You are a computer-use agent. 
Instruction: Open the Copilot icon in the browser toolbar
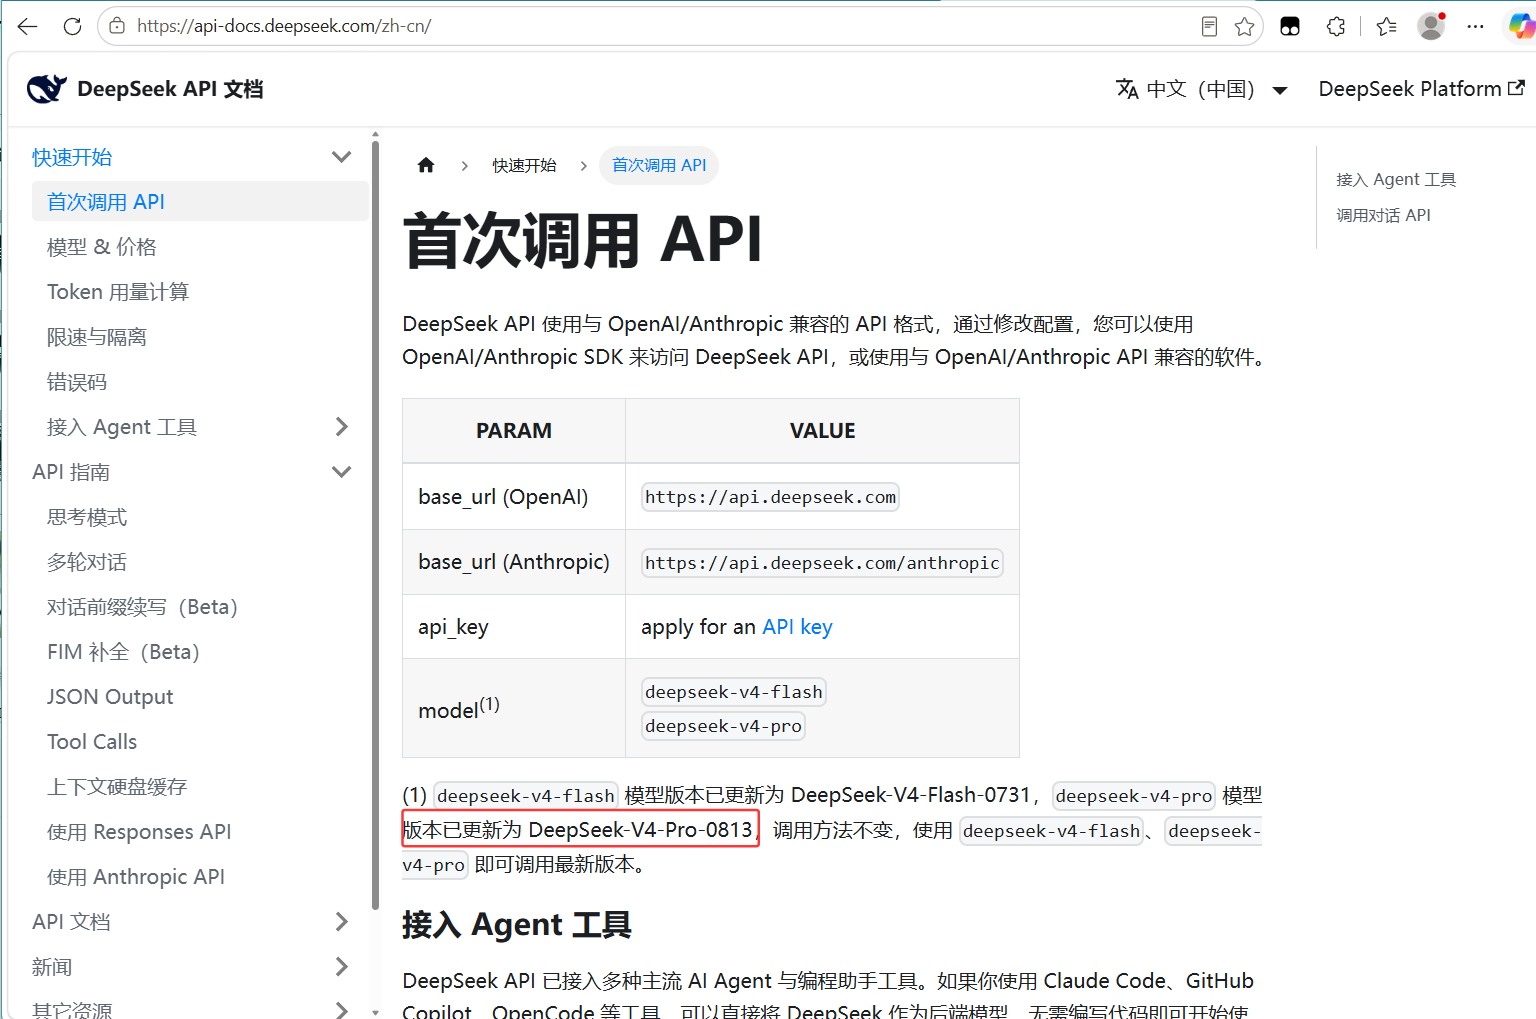(1521, 26)
